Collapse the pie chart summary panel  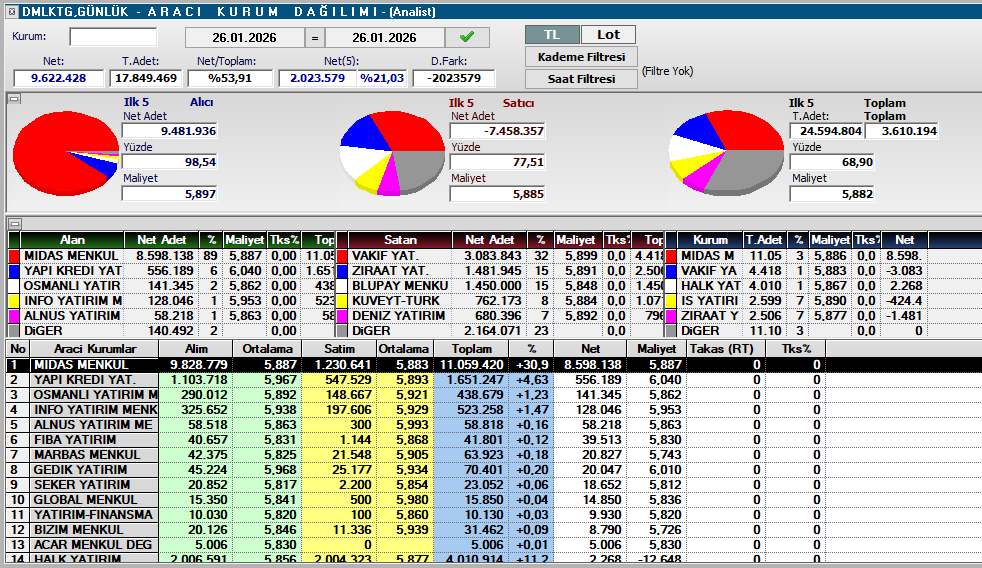14,99
